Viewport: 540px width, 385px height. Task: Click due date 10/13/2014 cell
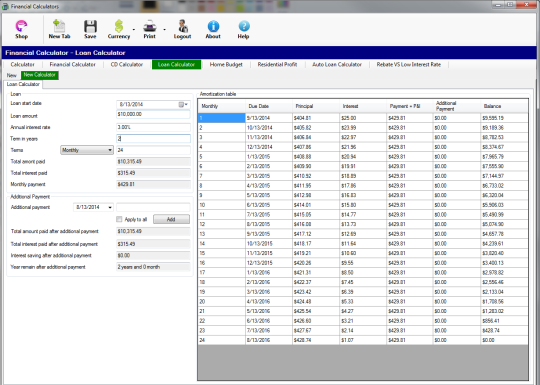click(x=269, y=128)
